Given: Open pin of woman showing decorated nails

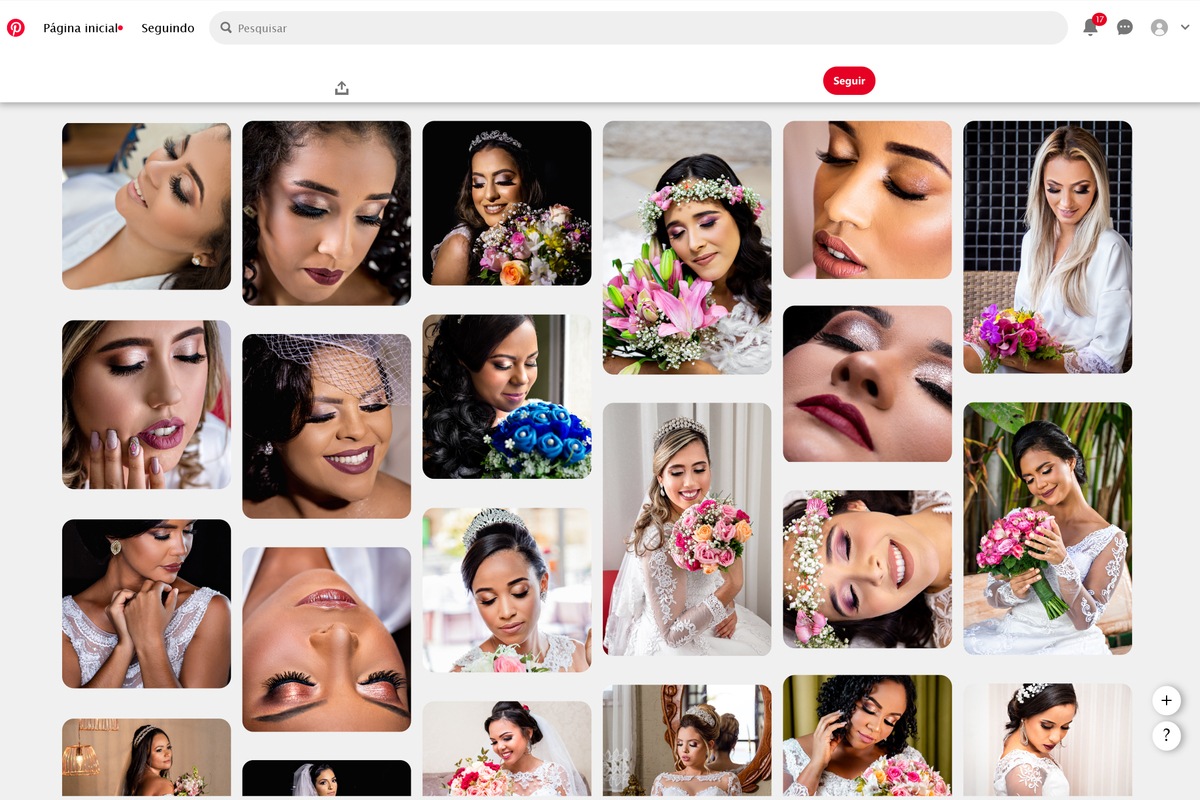Looking at the screenshot, I should click(146, 404).
